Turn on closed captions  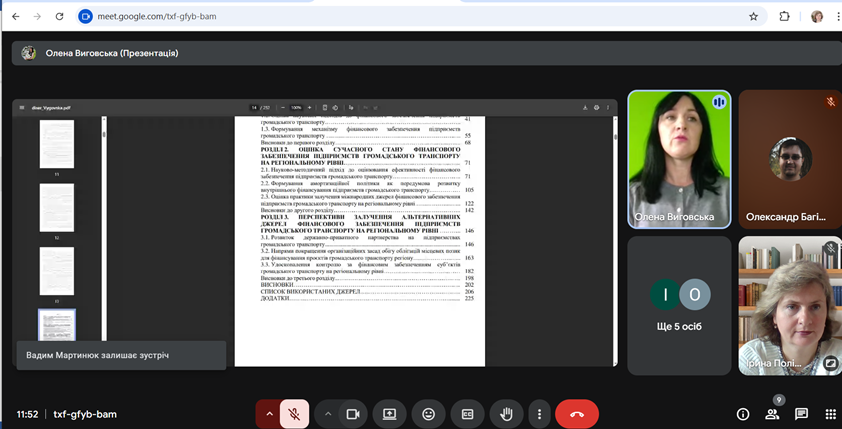pyautogui.click(x=467, y=413)
